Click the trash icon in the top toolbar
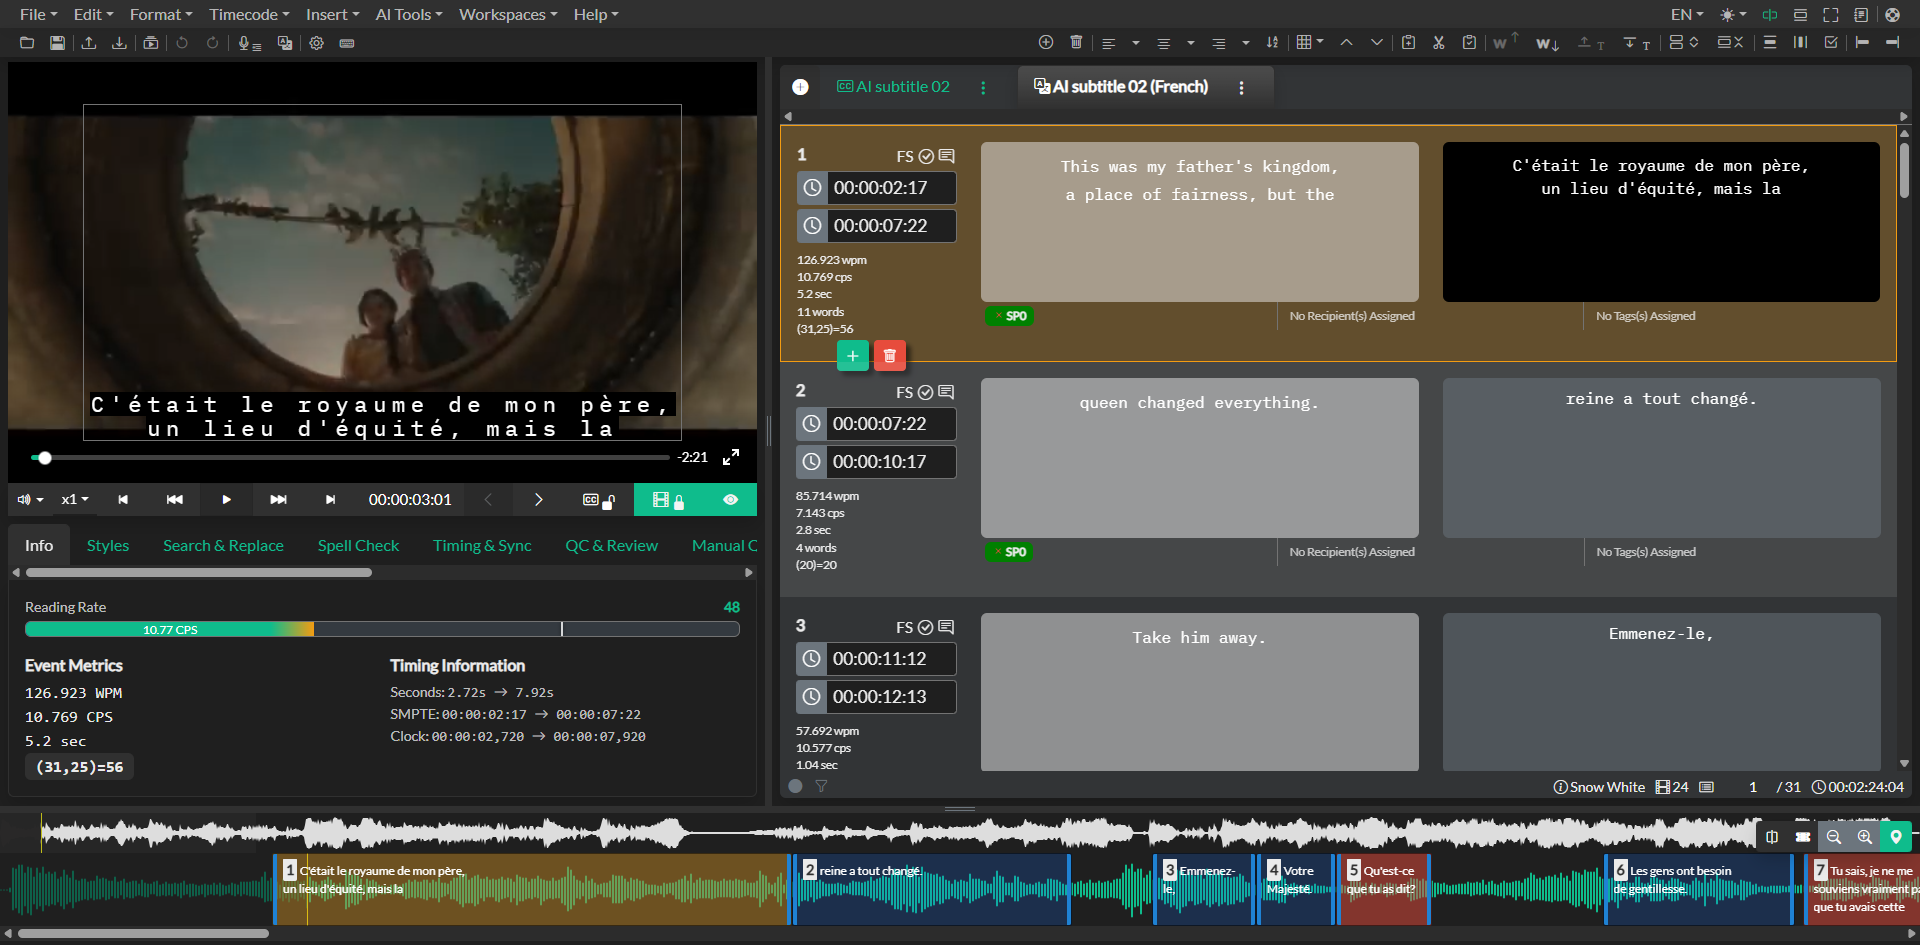This screenshot has height=945, width=1920. point(1076,42)
